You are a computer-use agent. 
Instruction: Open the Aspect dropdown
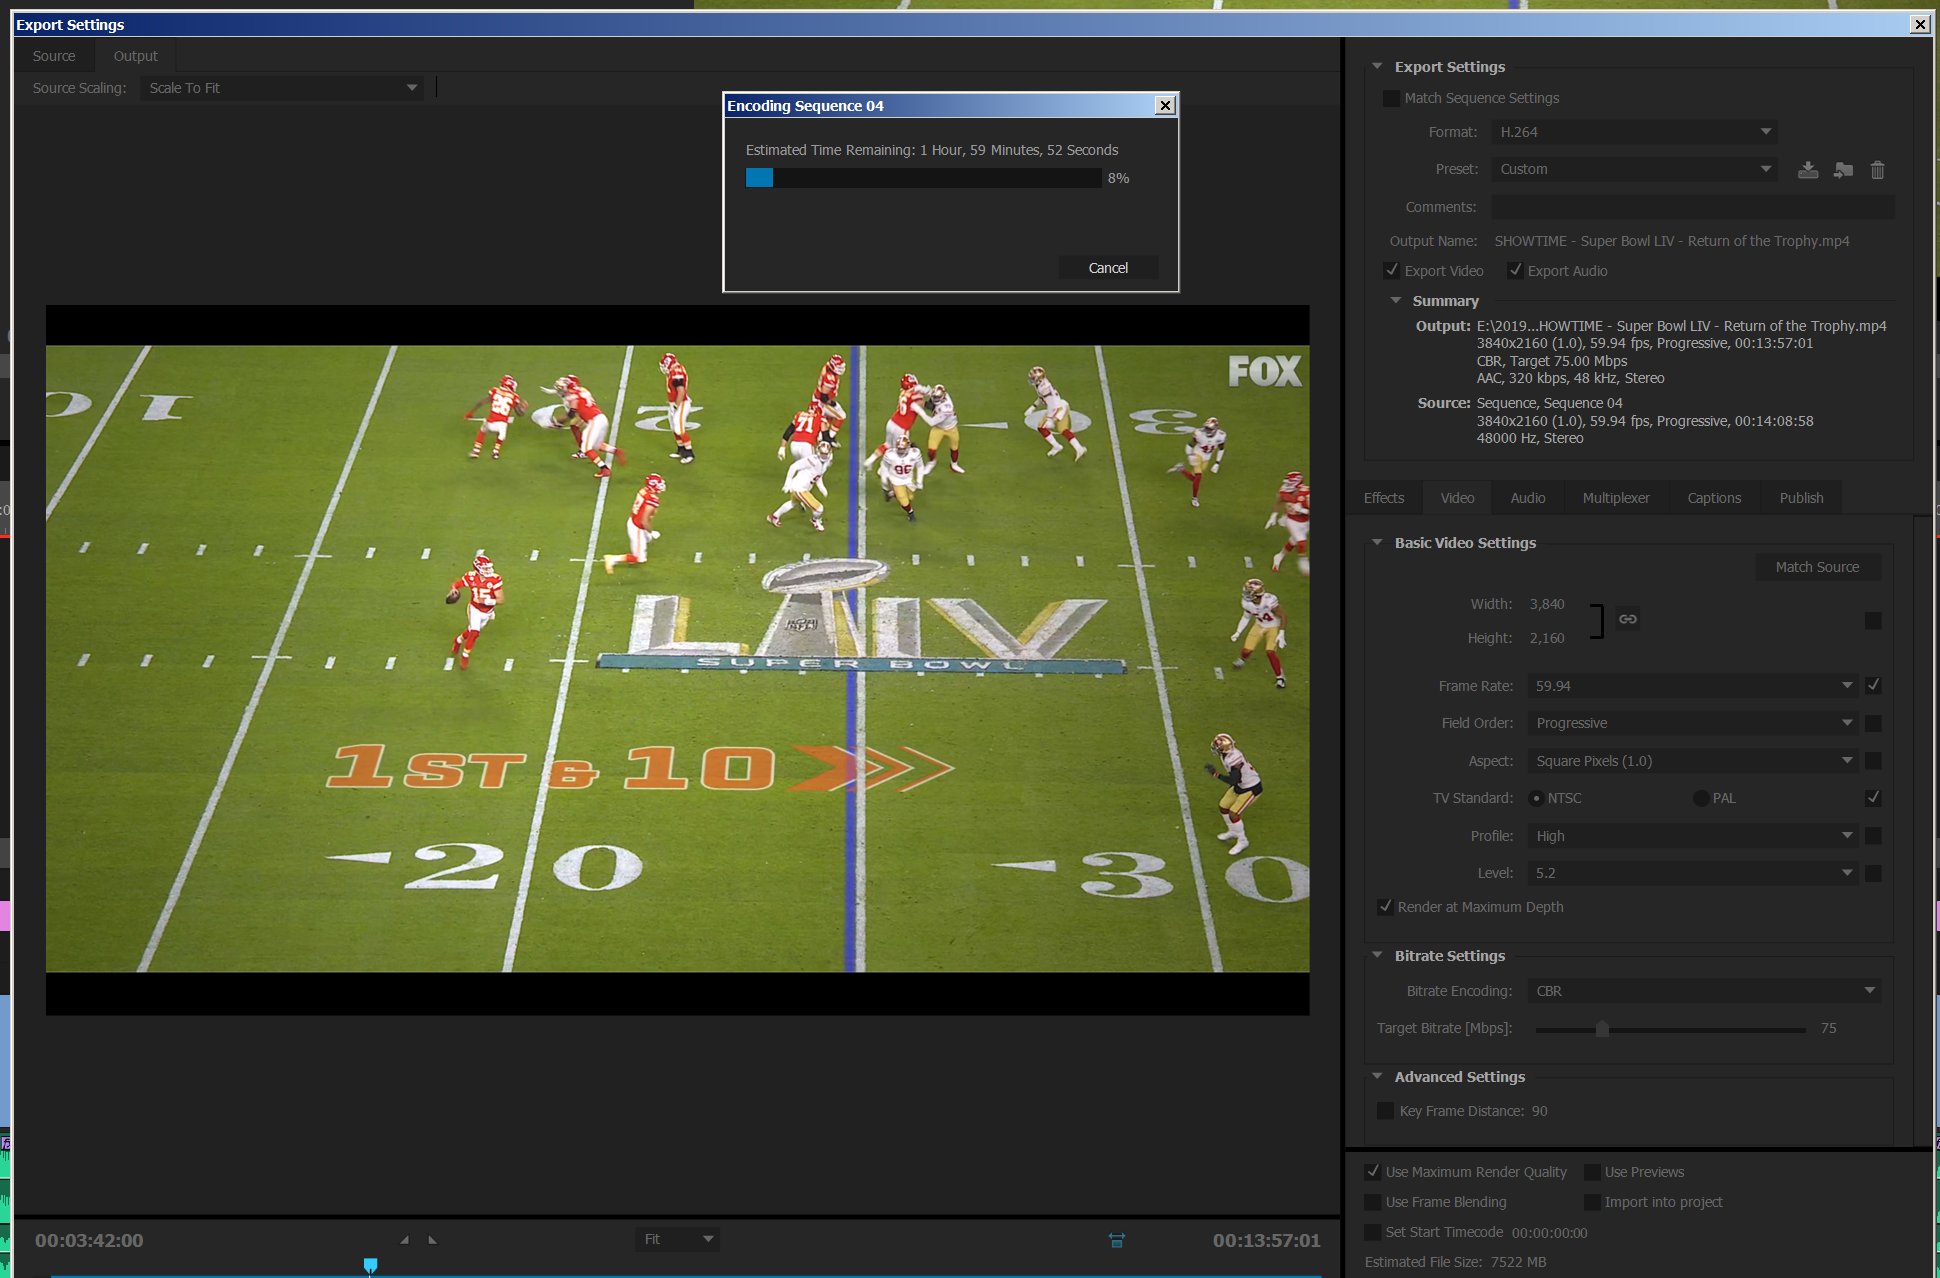point(1693,761)
